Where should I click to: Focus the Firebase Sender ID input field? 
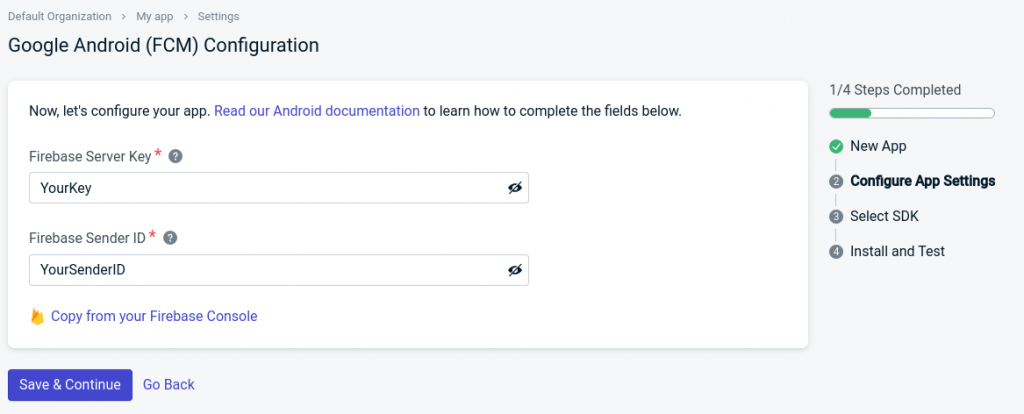click(265, 270)
